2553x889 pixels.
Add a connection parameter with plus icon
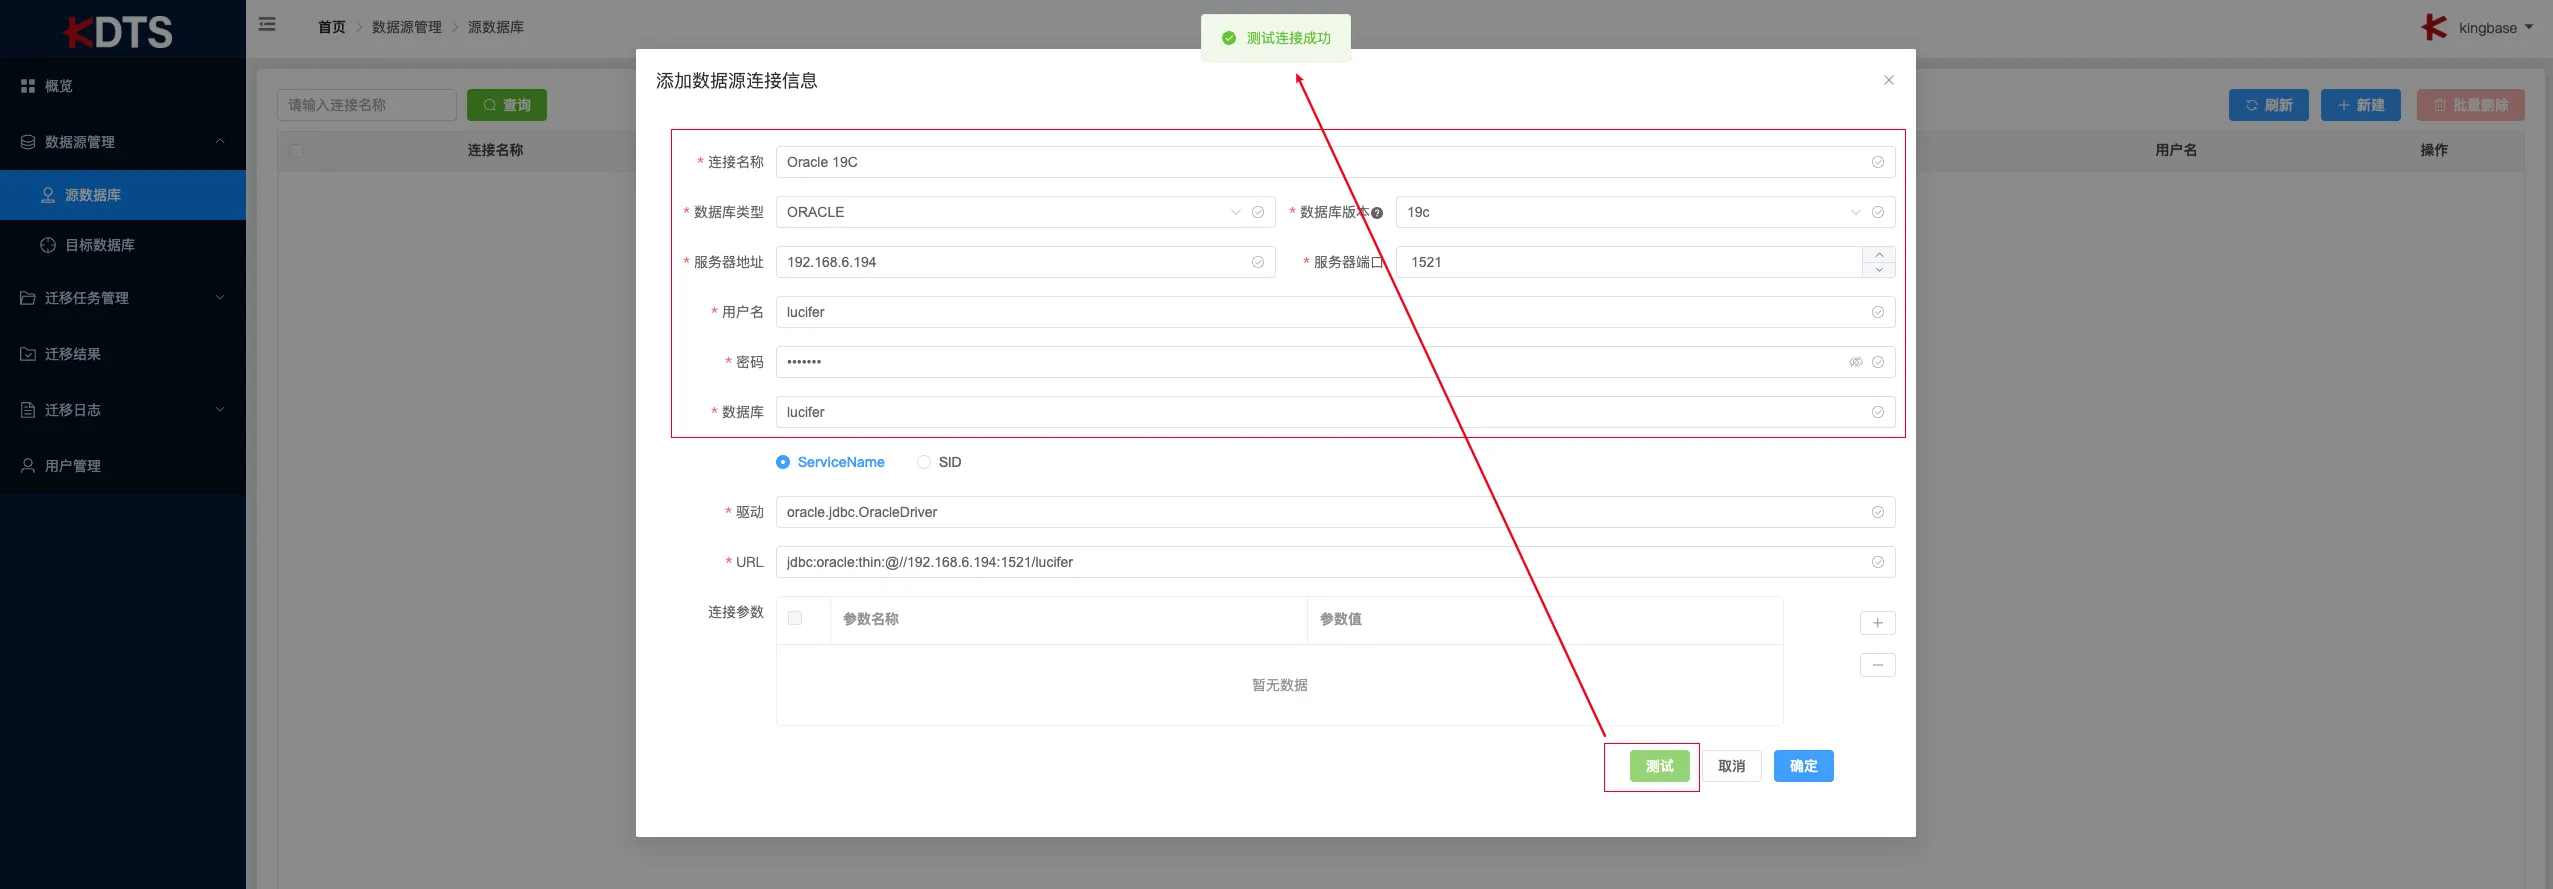(x=1877, y=623)
